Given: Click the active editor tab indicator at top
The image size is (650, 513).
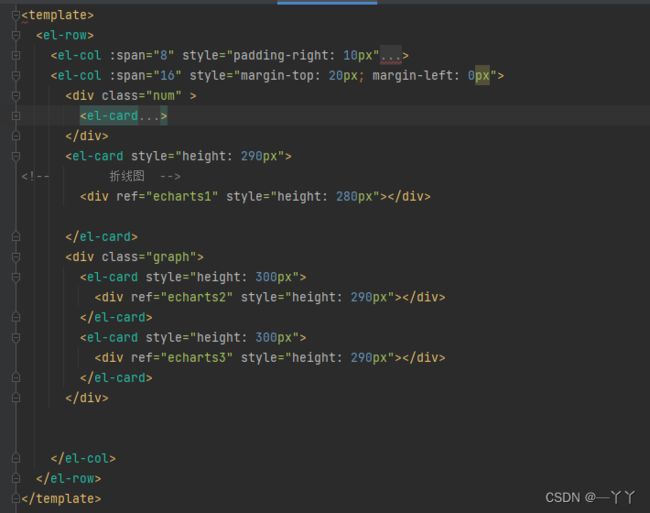Looking at the screenshot, I should tap(327, 2).
